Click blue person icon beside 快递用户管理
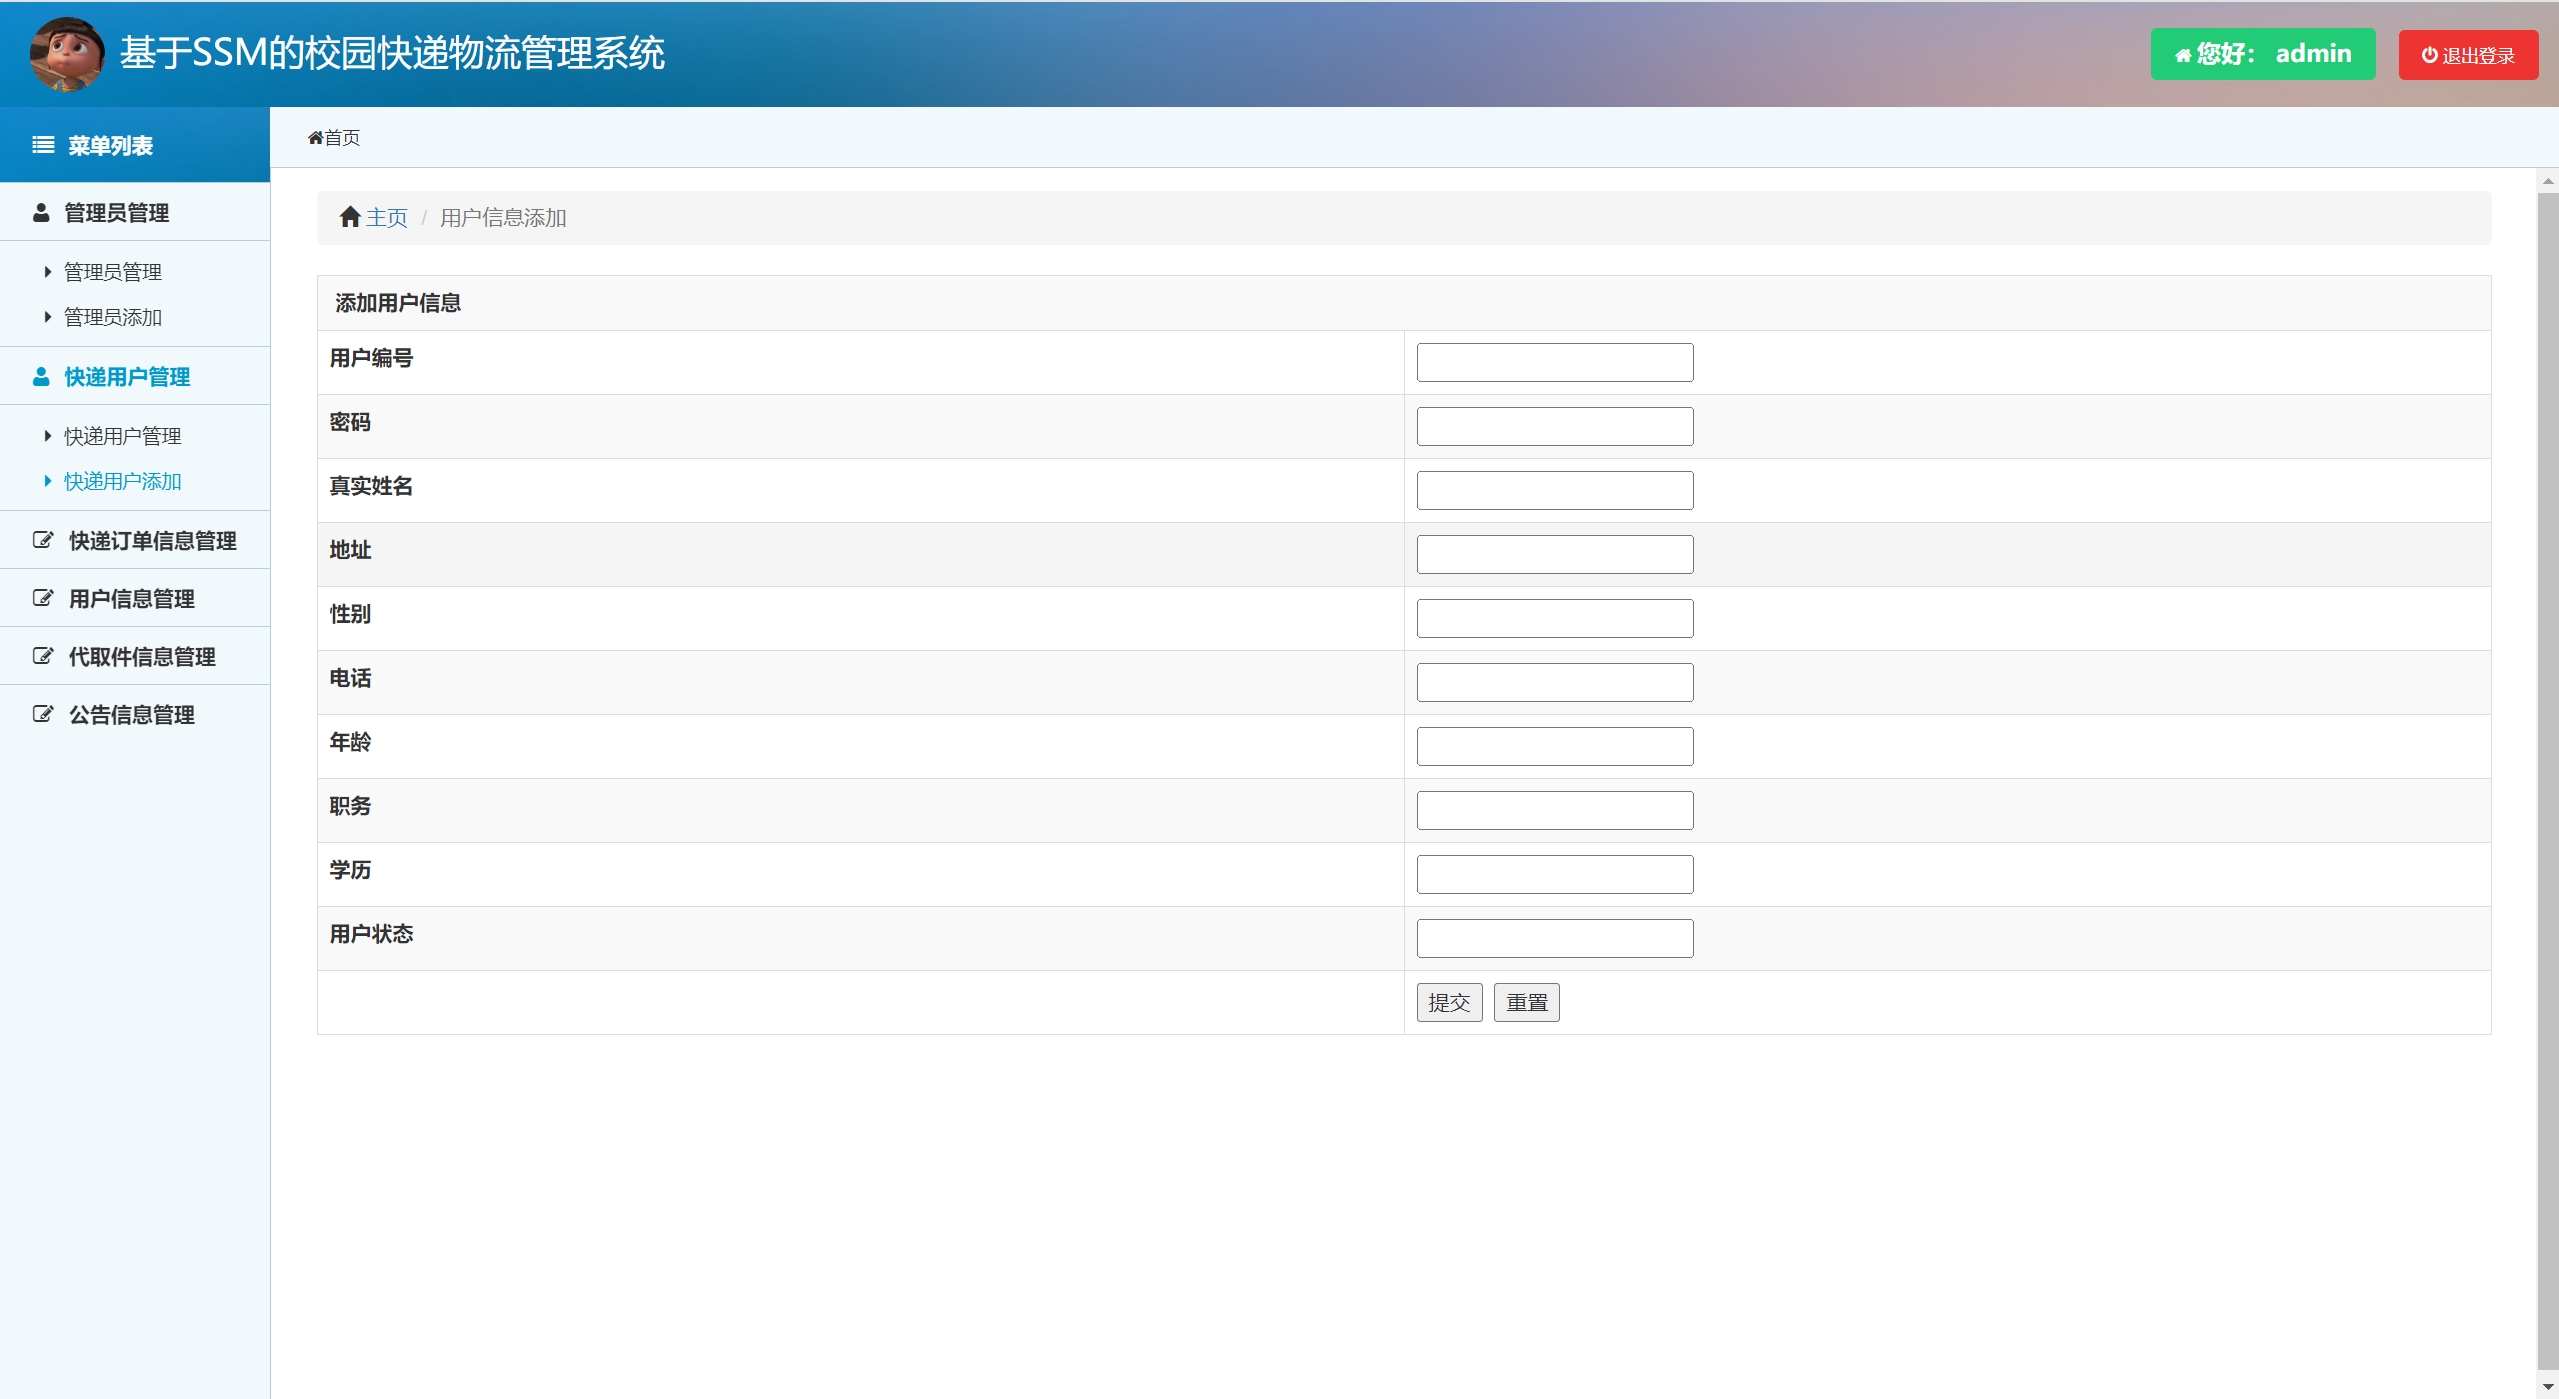Viewport: 2559px width, 1399px height. point(41,377)
